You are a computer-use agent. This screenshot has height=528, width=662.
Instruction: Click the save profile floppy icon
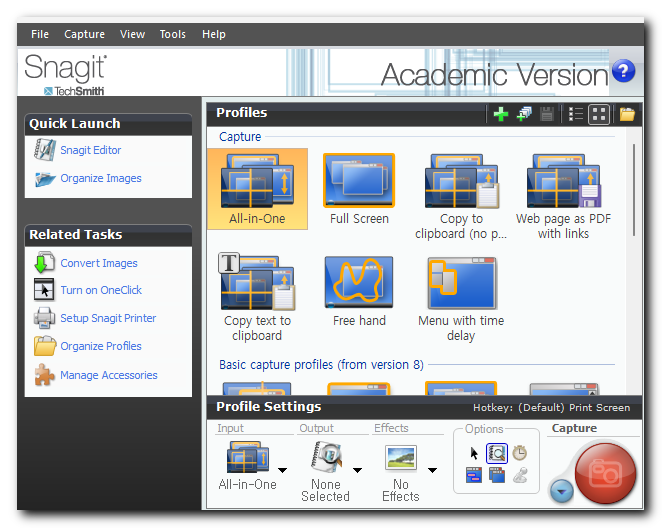(x=547, y=114)
